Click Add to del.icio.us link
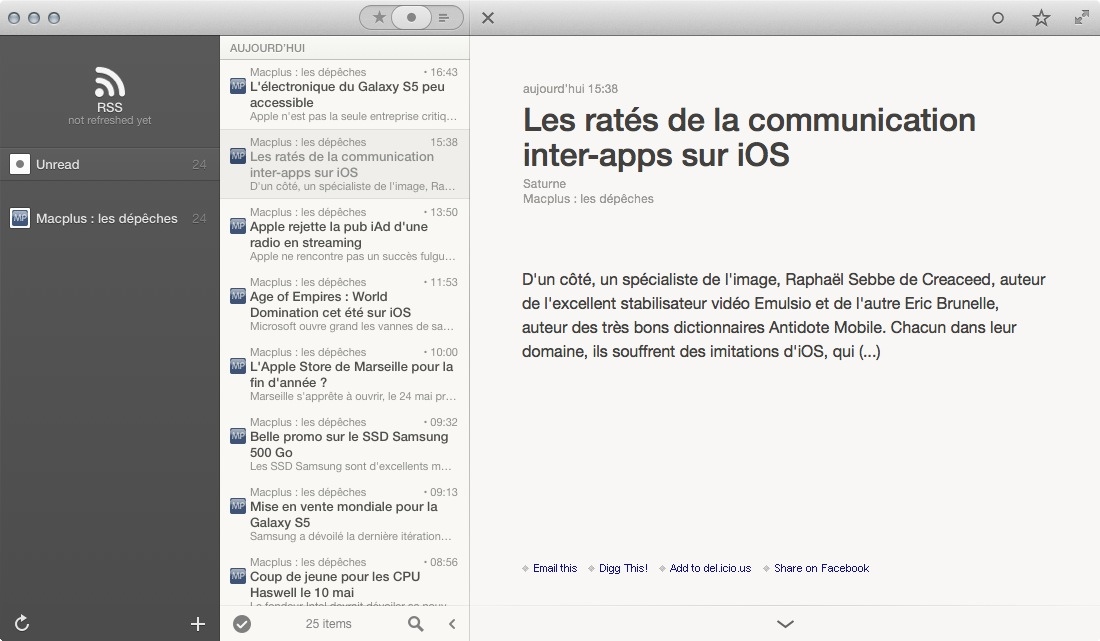The image size is (1100, 641). (710, 568)
